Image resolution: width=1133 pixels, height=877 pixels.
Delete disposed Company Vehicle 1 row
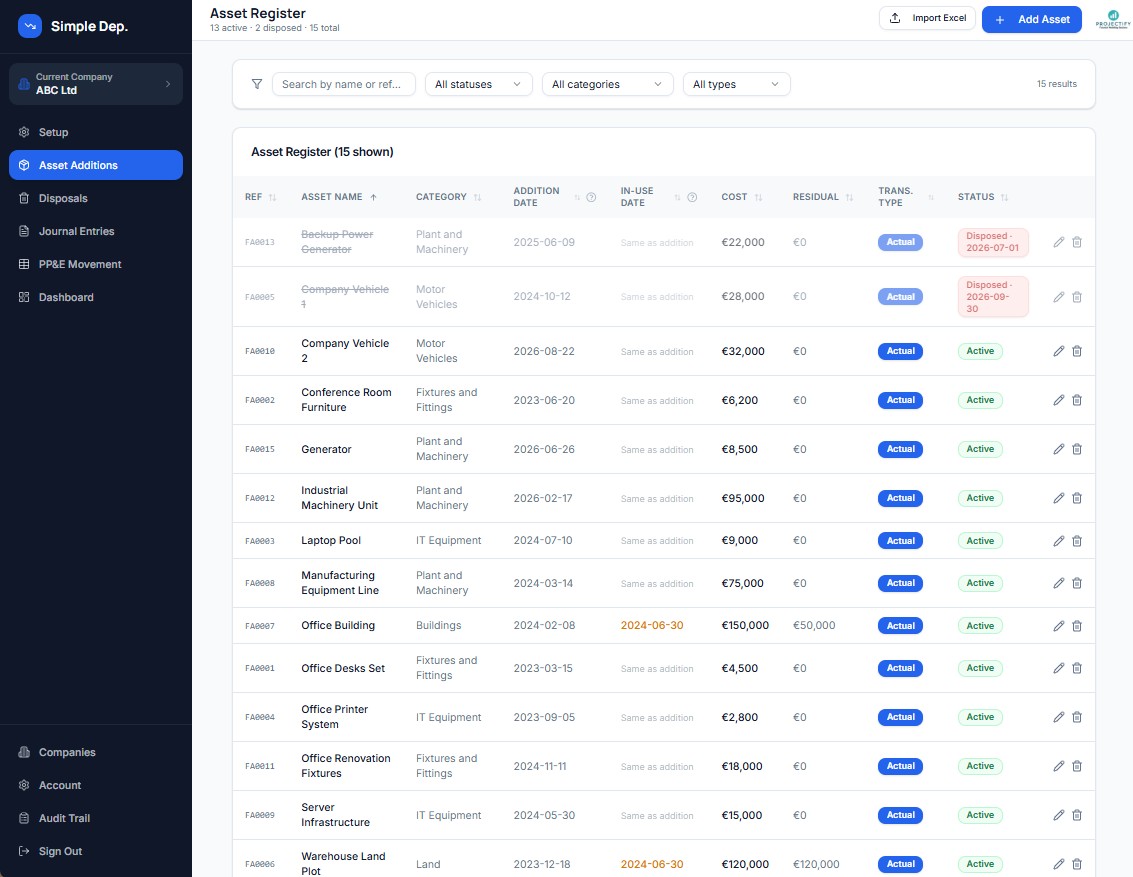(x=1077, y=297)
